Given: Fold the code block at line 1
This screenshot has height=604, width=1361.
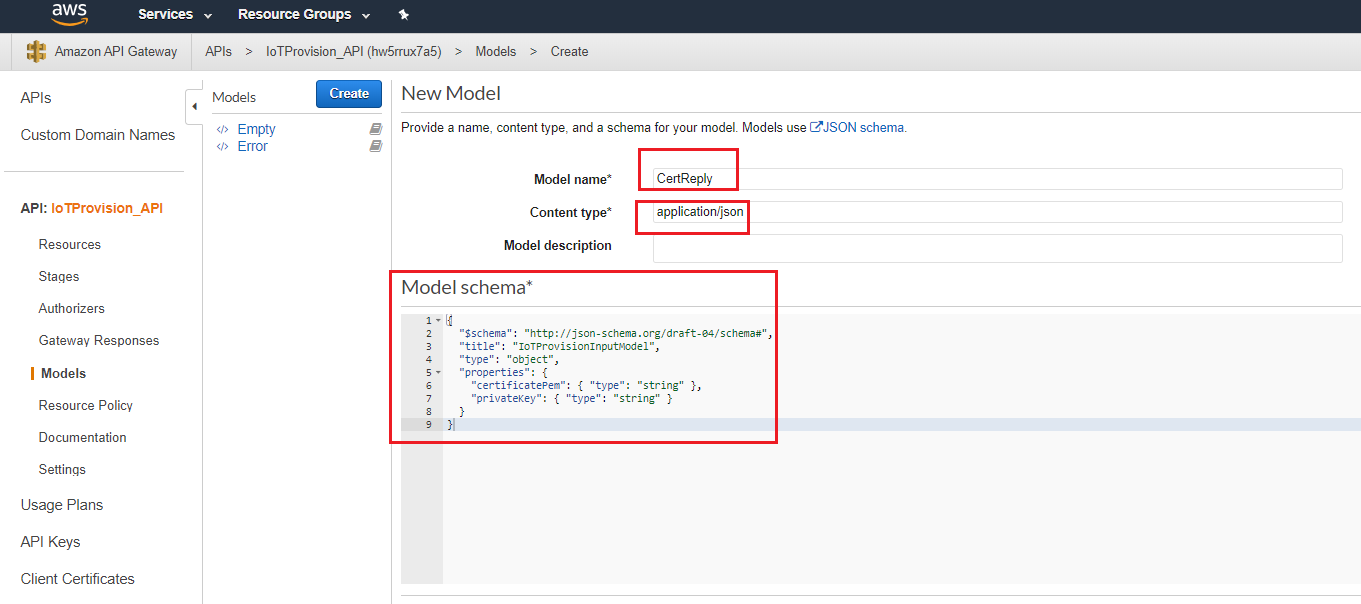Looking at the screenshot, I should point(438,320).
